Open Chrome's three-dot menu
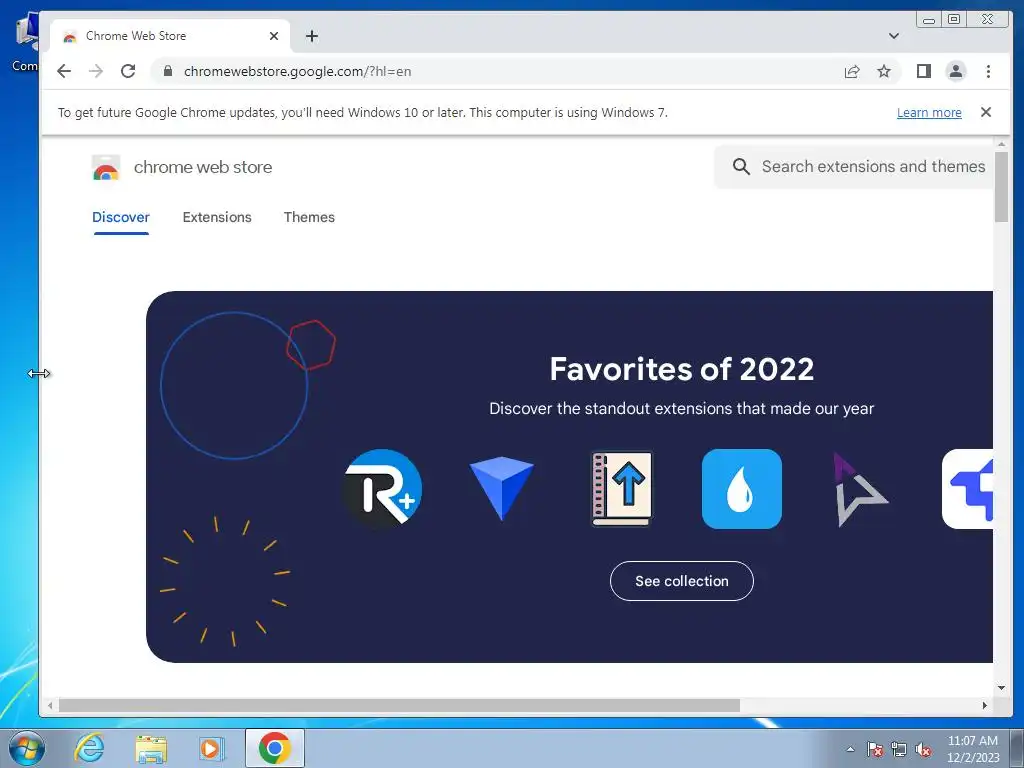This screenshot has height=768, width=1024. [x=988, y=71]
